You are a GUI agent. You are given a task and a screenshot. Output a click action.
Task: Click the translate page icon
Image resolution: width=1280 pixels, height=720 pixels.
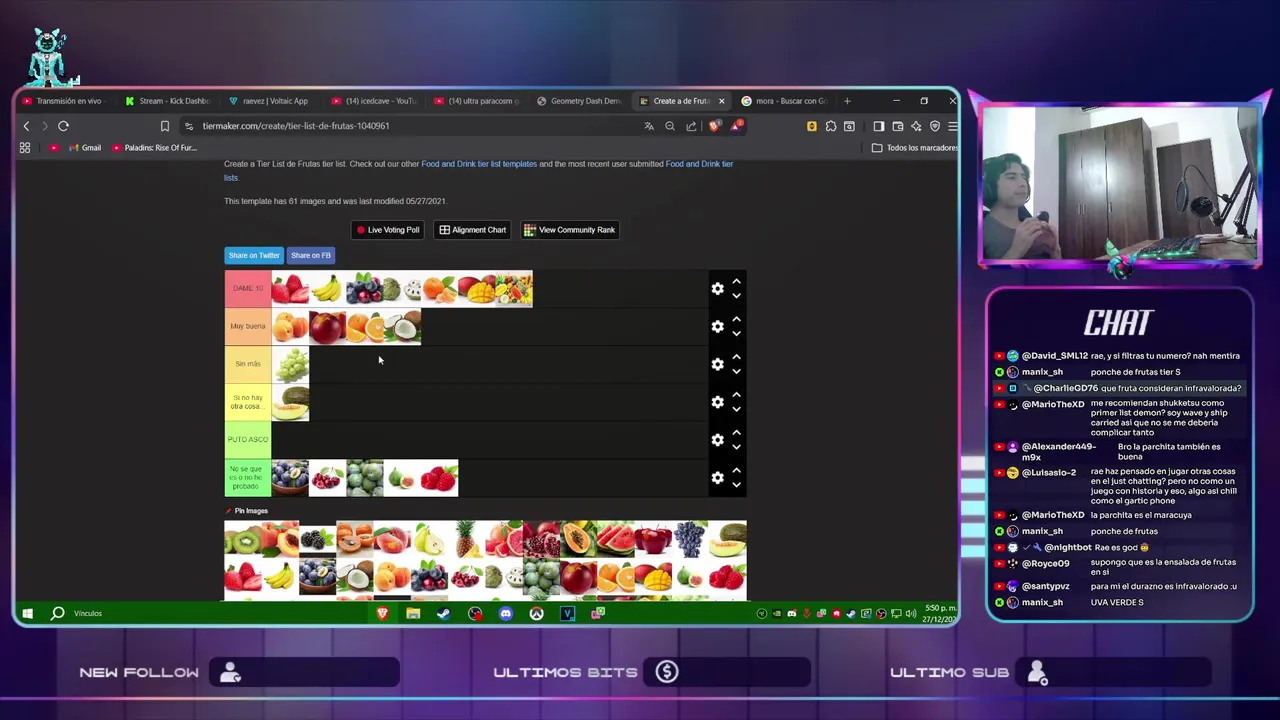[649, 126]
